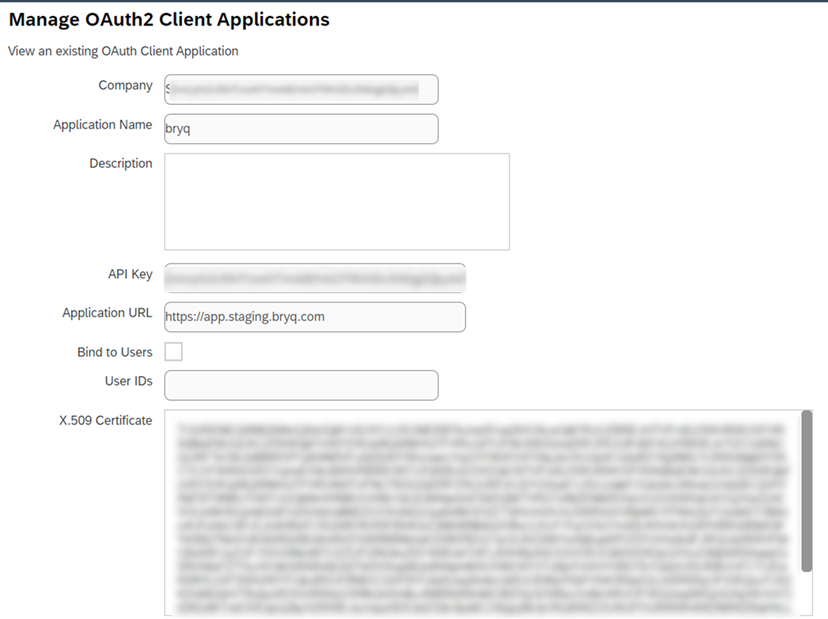This screenshot has width=828, height=619.
Task: Click the empty User IDs field
Action: tap(300, 385)
